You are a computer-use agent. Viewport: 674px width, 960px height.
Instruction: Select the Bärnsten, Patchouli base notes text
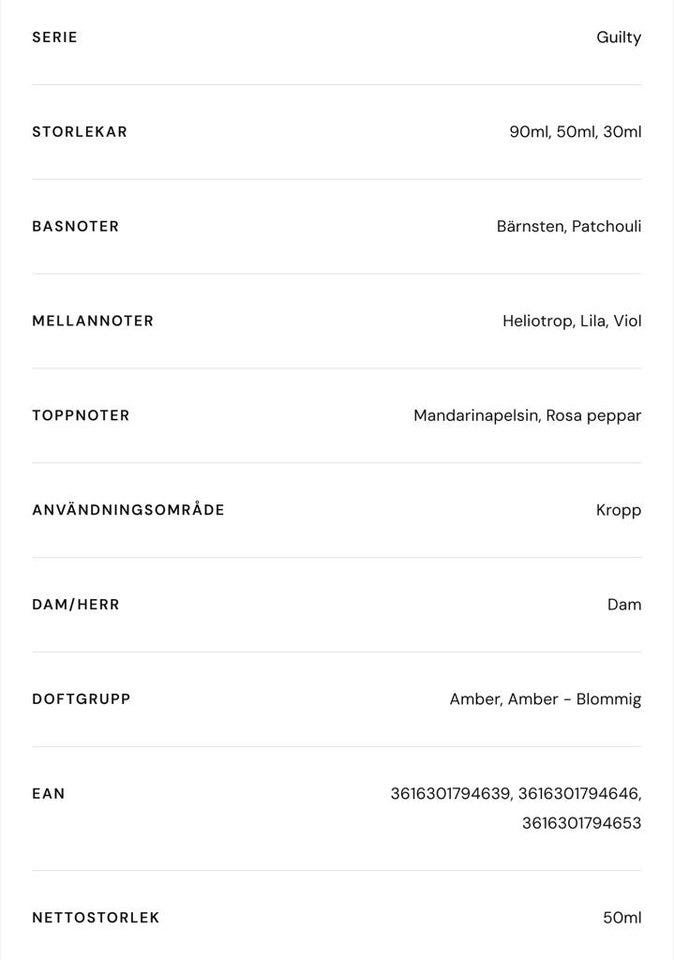click(x=568, y=226)
